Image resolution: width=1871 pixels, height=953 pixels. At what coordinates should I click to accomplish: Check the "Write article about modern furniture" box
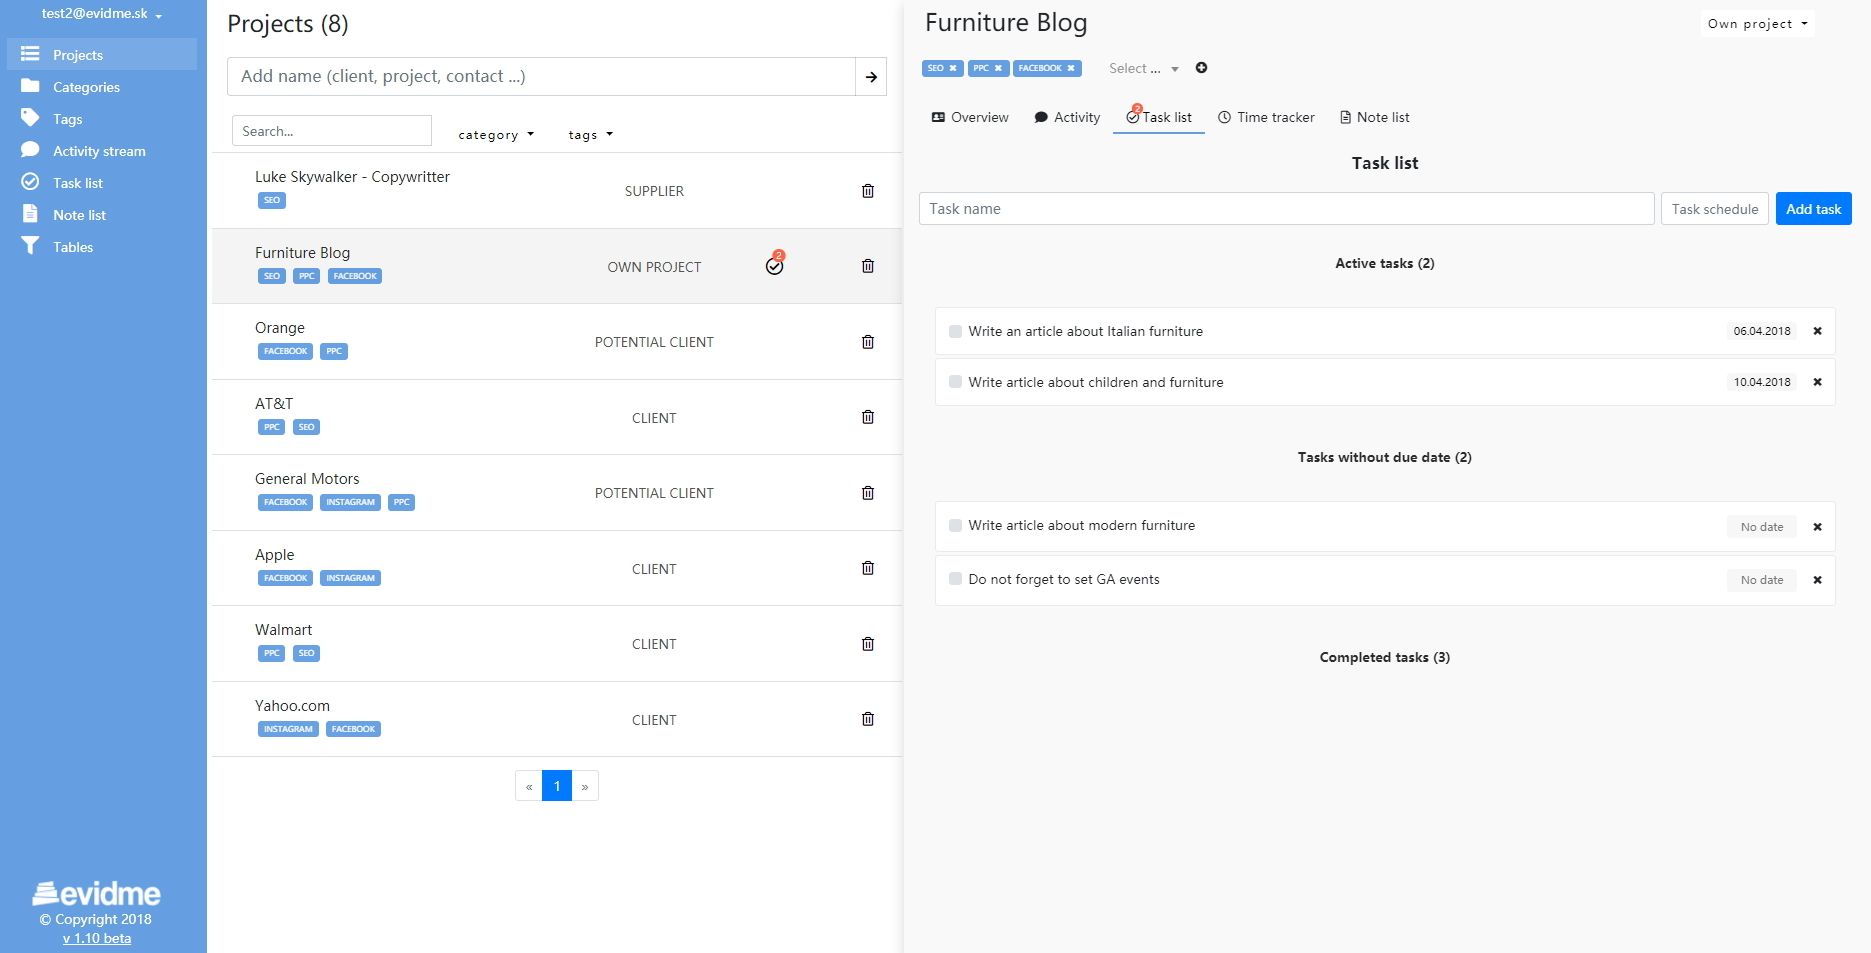point(955,525)
